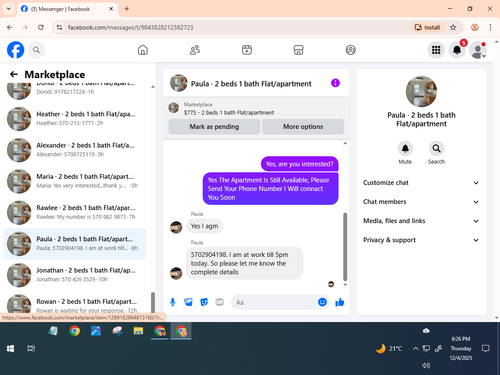Open the $775 Marketplace listing link
This screenshot has width=500, height=375.
(x=229, y=113)
